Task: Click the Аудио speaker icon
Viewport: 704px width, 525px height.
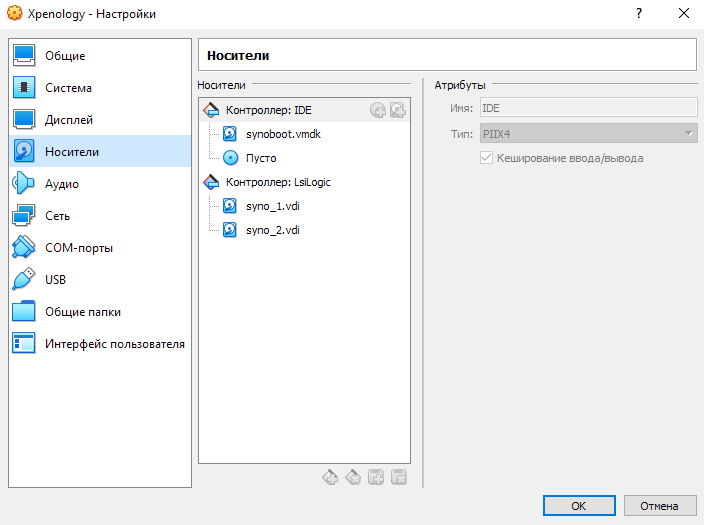Action: click(24, 183)
